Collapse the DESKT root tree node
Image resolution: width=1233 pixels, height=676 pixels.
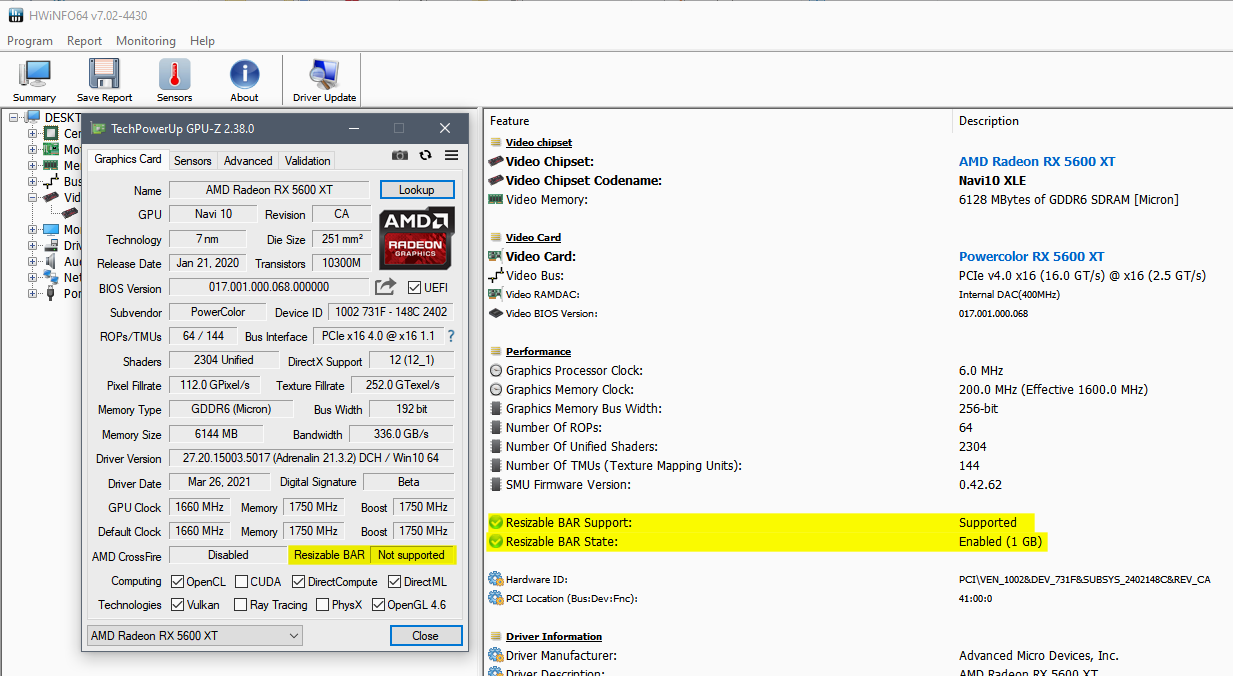click(14, 117)
